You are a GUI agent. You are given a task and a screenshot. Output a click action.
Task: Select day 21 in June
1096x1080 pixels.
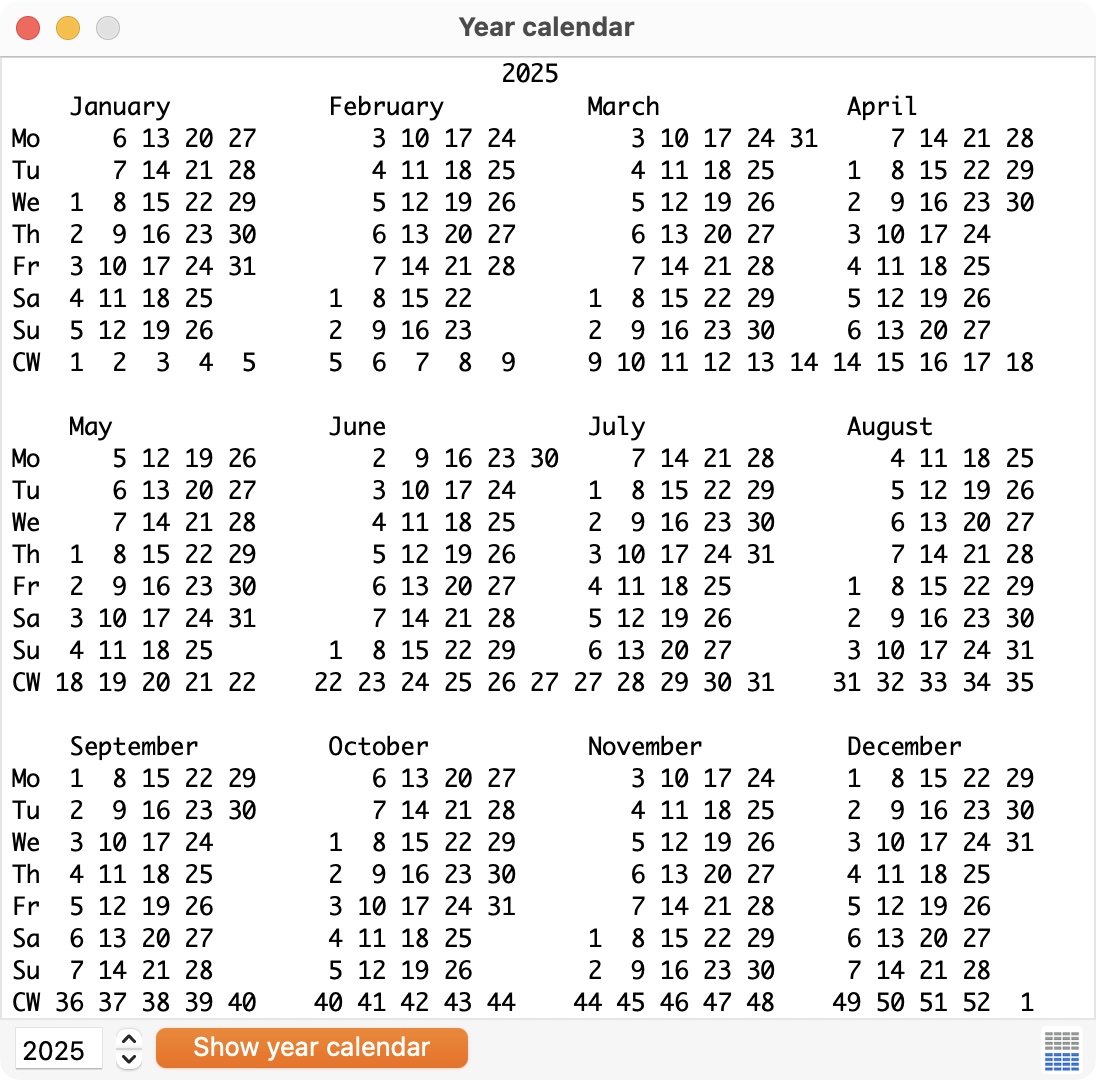pos(458,619)
